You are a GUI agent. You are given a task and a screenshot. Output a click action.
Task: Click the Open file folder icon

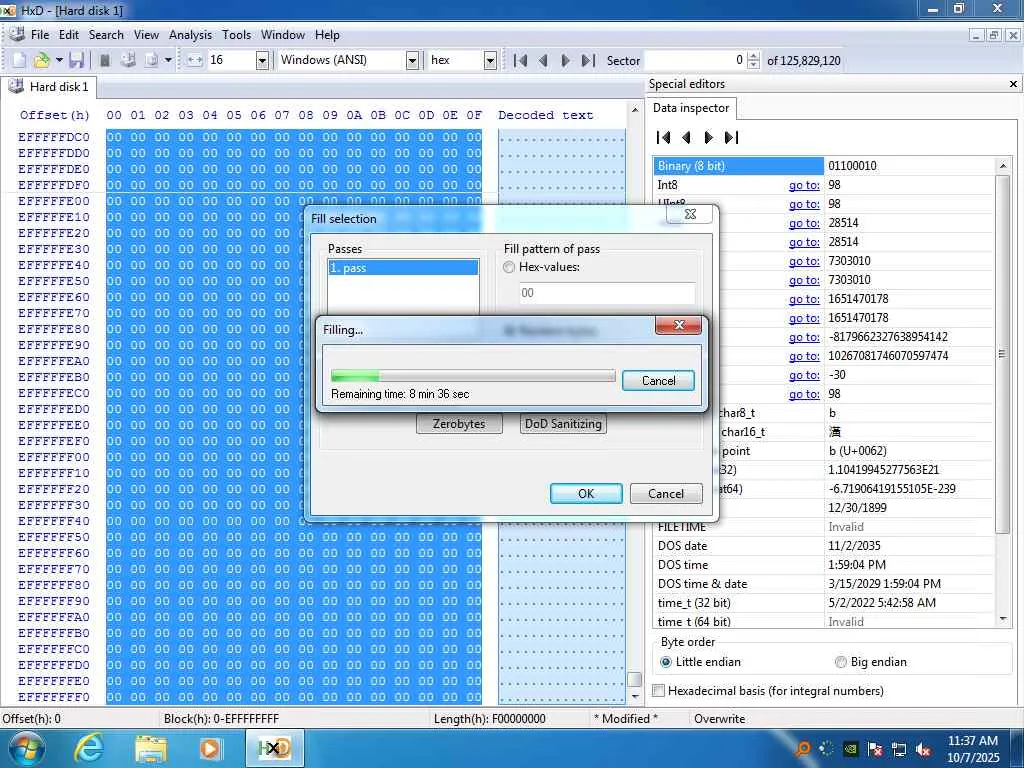pyautogui.click(x=41, y=60)
